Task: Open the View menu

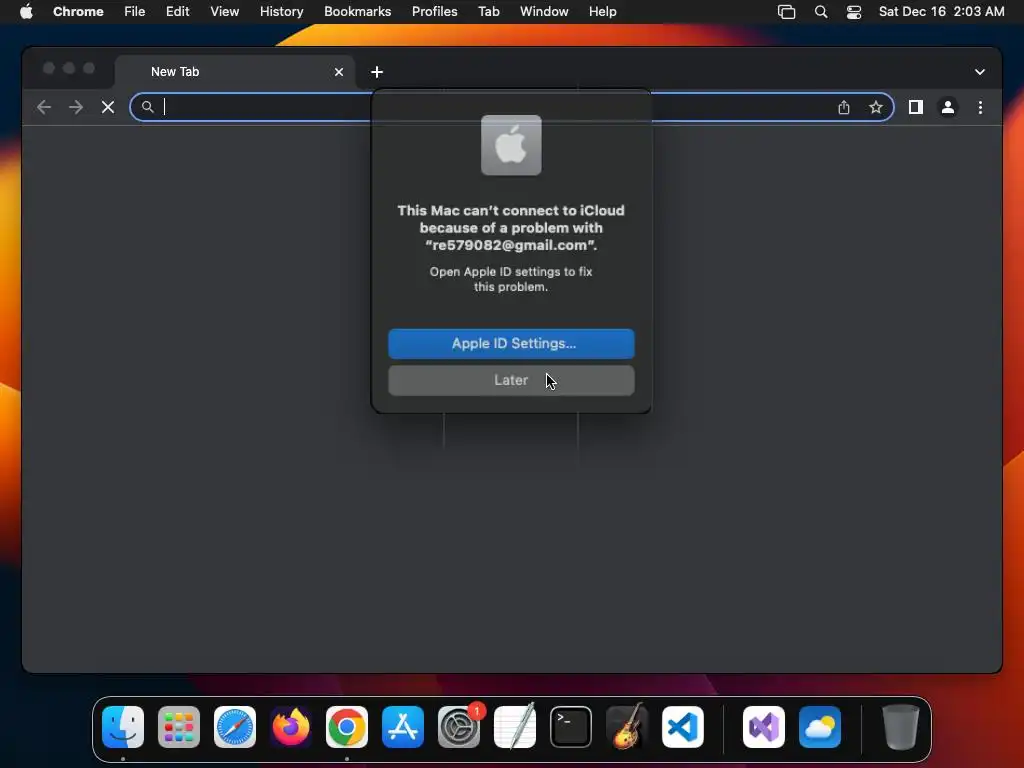Action: 225,12
